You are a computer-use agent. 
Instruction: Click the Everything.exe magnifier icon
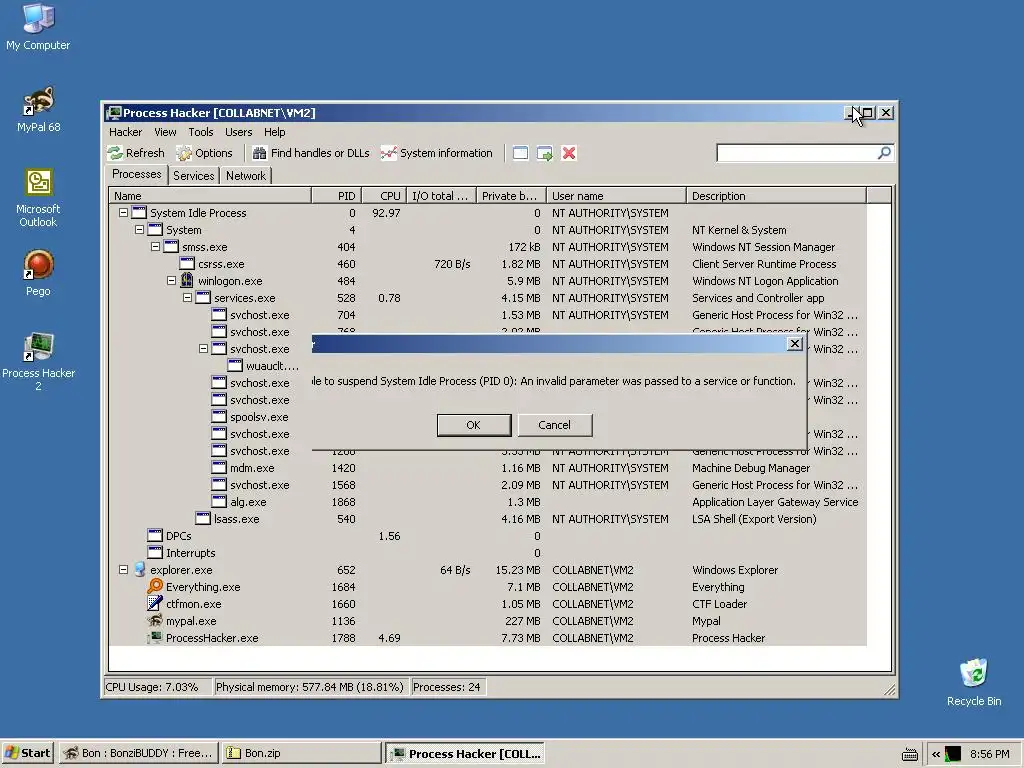155,586
